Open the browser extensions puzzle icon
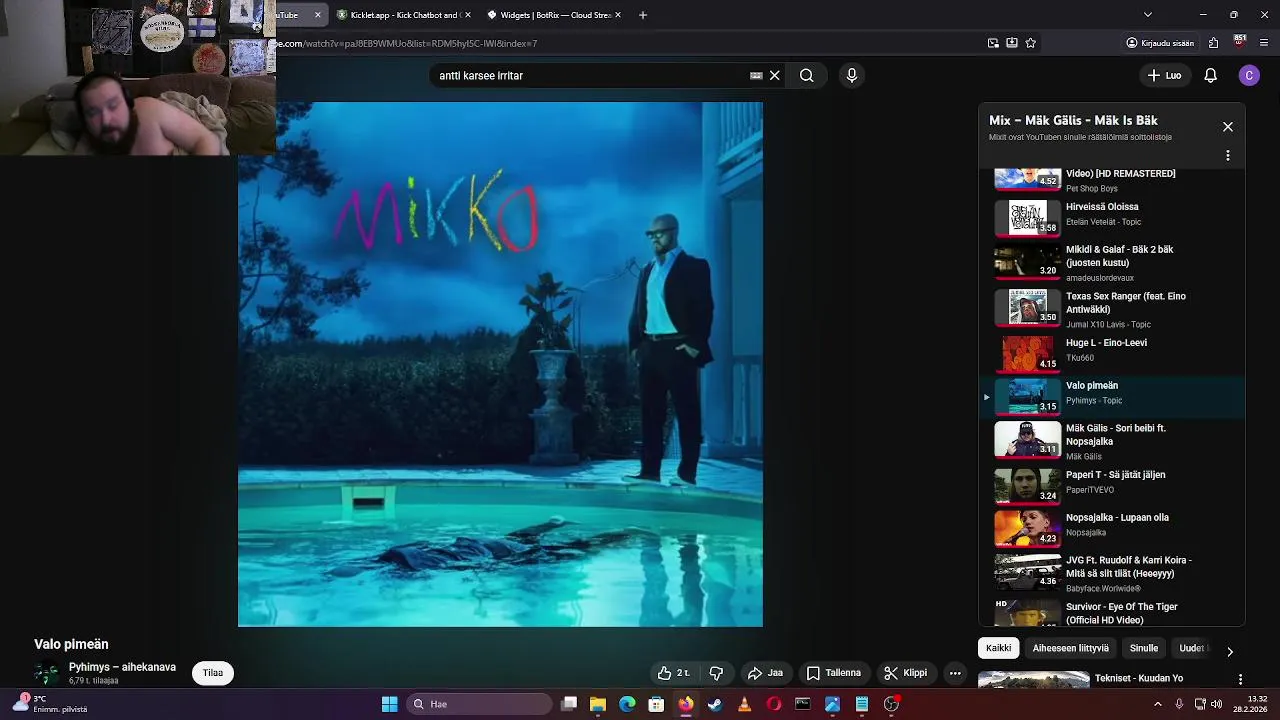 [1213, 43]
